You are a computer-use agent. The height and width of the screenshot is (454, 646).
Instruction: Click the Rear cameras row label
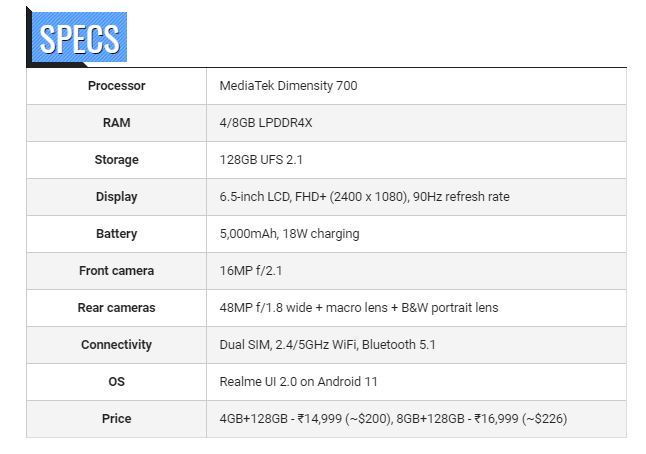[116, 308]
